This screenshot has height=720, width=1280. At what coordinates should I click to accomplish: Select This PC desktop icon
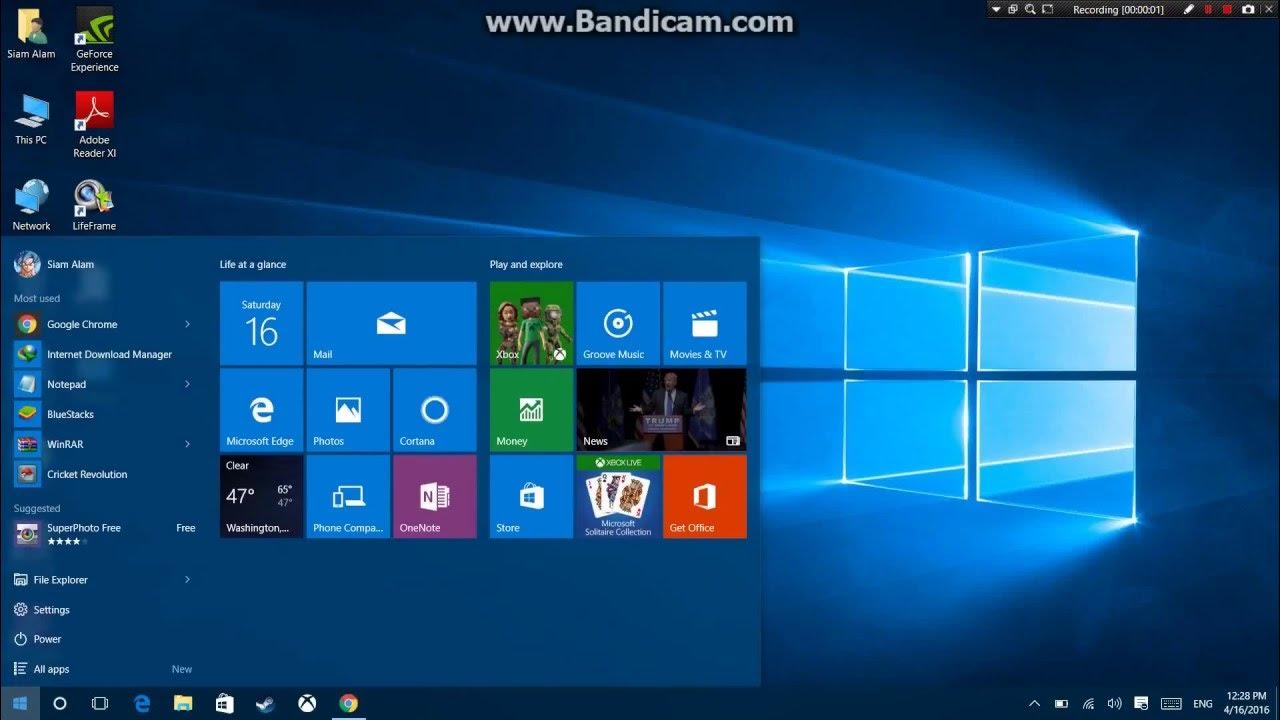pyautogui.click(x=31, y=120)
